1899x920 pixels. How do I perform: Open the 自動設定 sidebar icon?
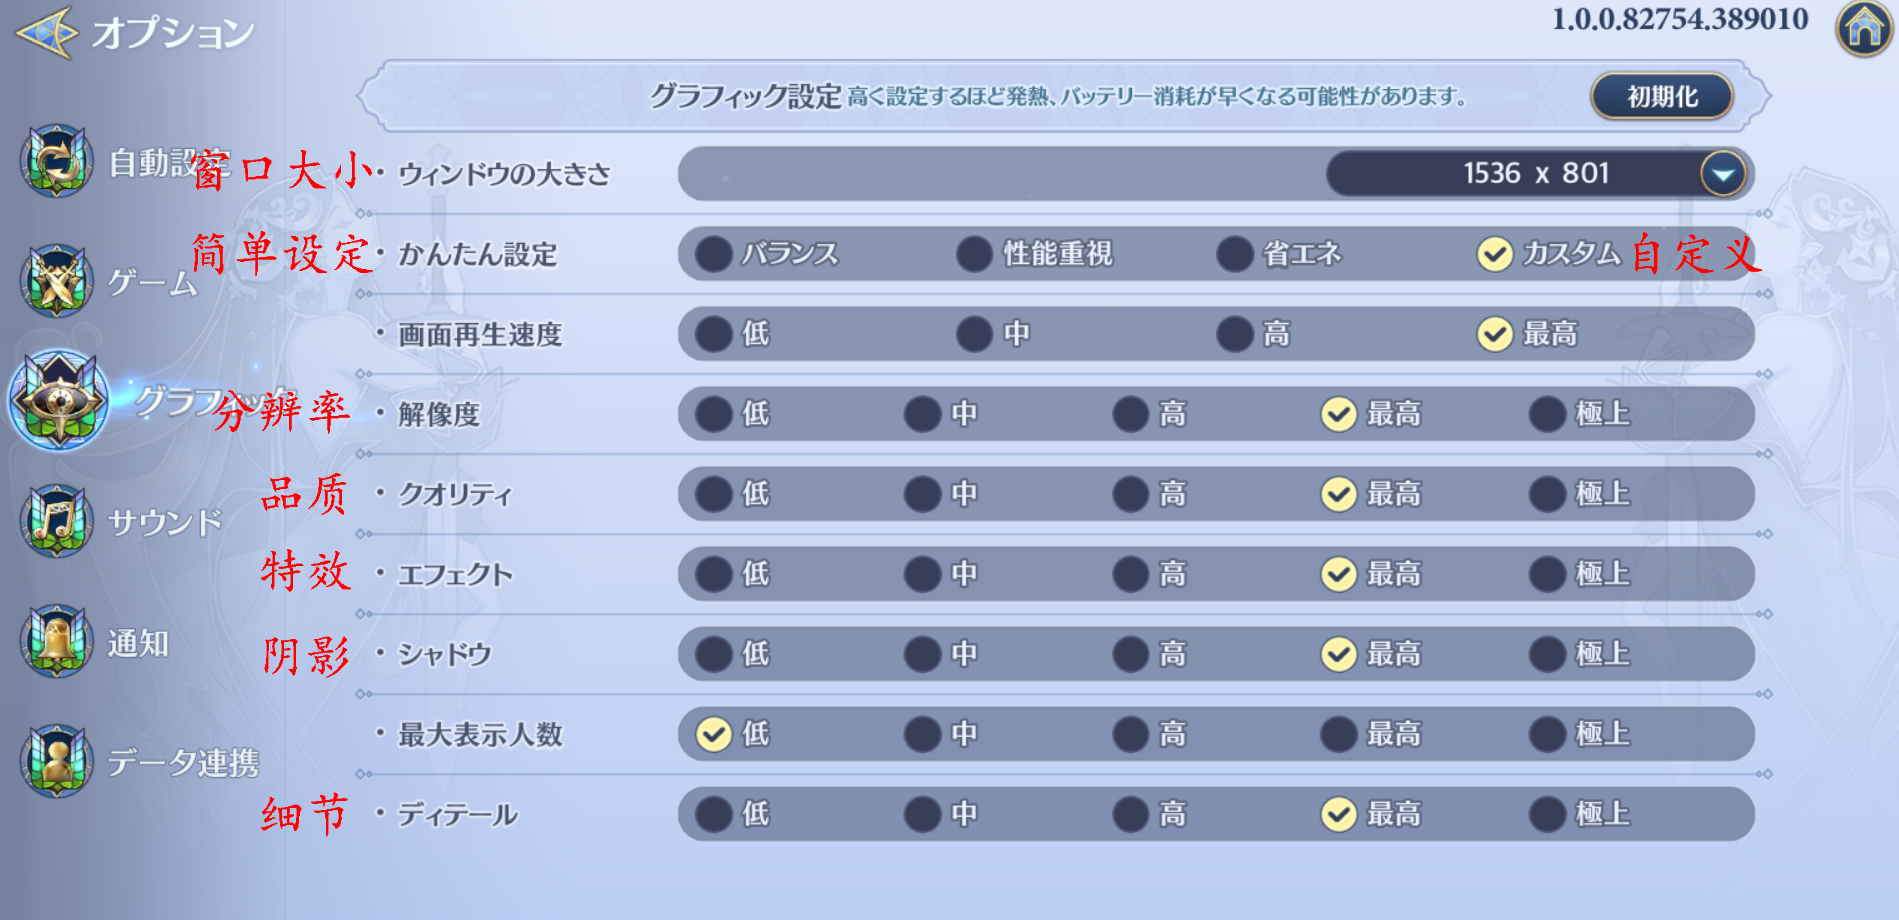tap(57, 162)
